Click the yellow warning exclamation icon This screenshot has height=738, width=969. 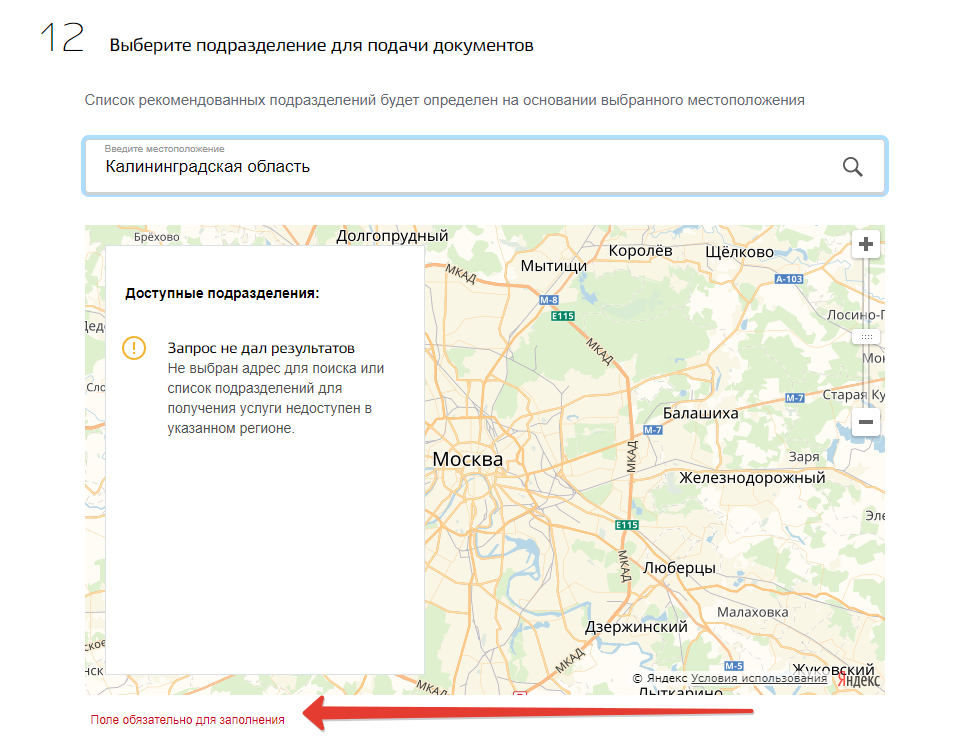click(x=134, y=348)
